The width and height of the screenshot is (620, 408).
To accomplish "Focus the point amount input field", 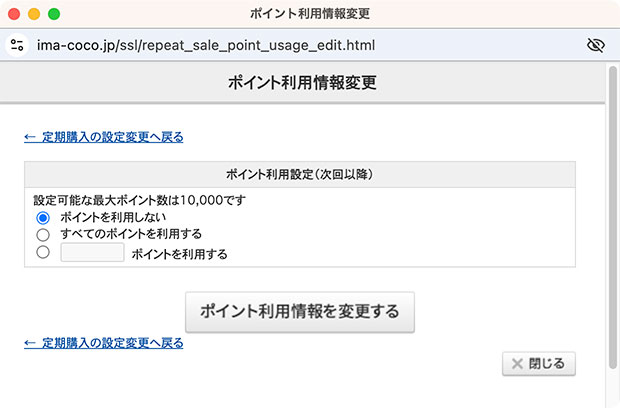I will coord(92,253).
